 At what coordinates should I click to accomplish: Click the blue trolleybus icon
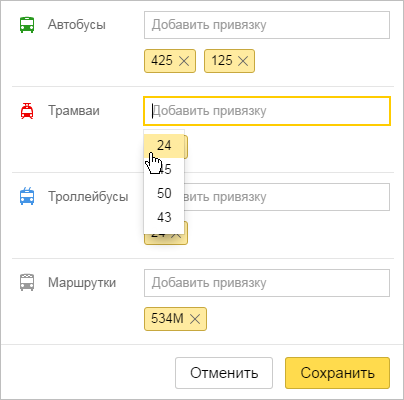[27, 196]
